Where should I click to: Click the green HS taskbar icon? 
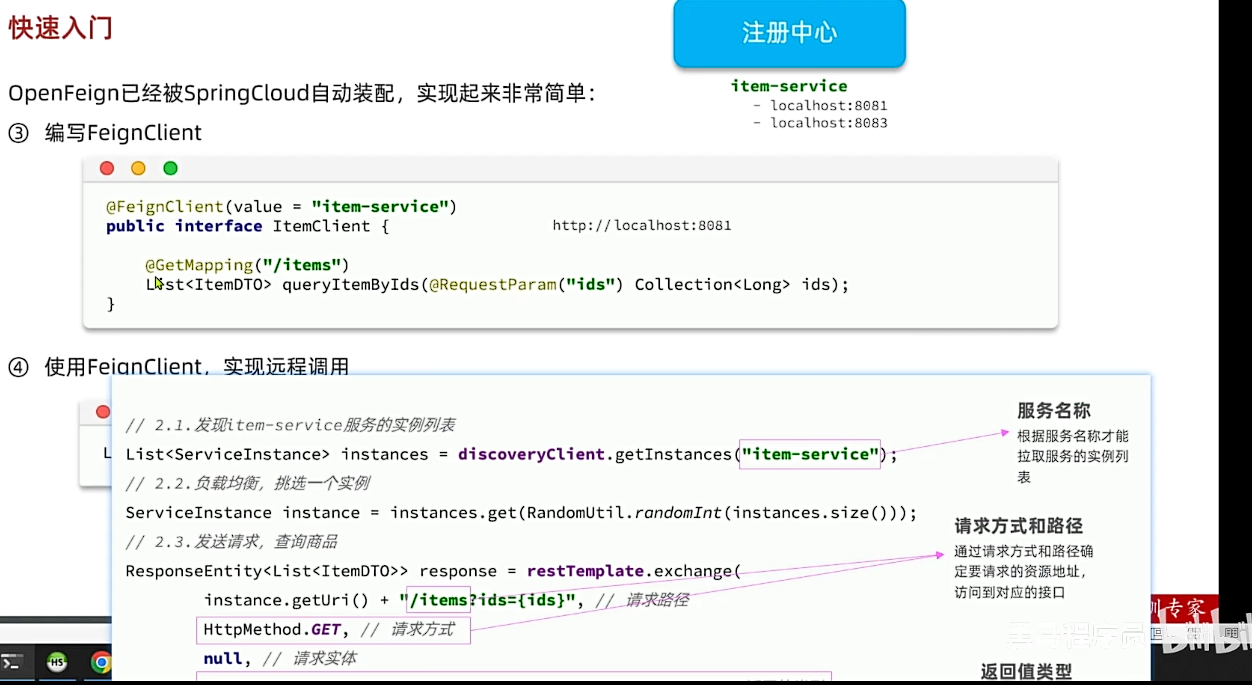click(57, 662)
